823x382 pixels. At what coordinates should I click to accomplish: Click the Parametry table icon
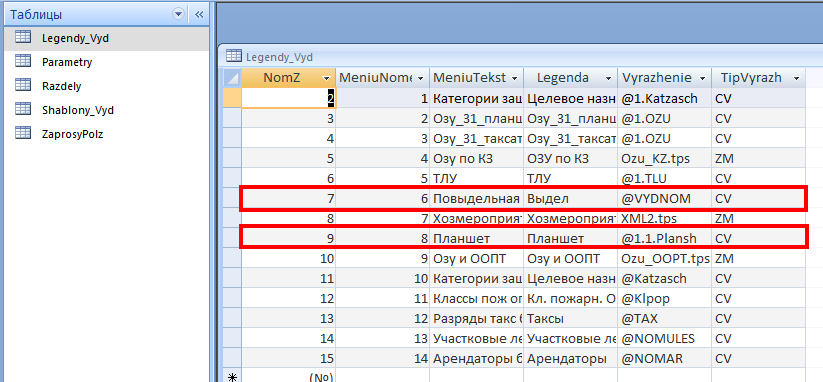pyautogui.click(x=23, y=61)
